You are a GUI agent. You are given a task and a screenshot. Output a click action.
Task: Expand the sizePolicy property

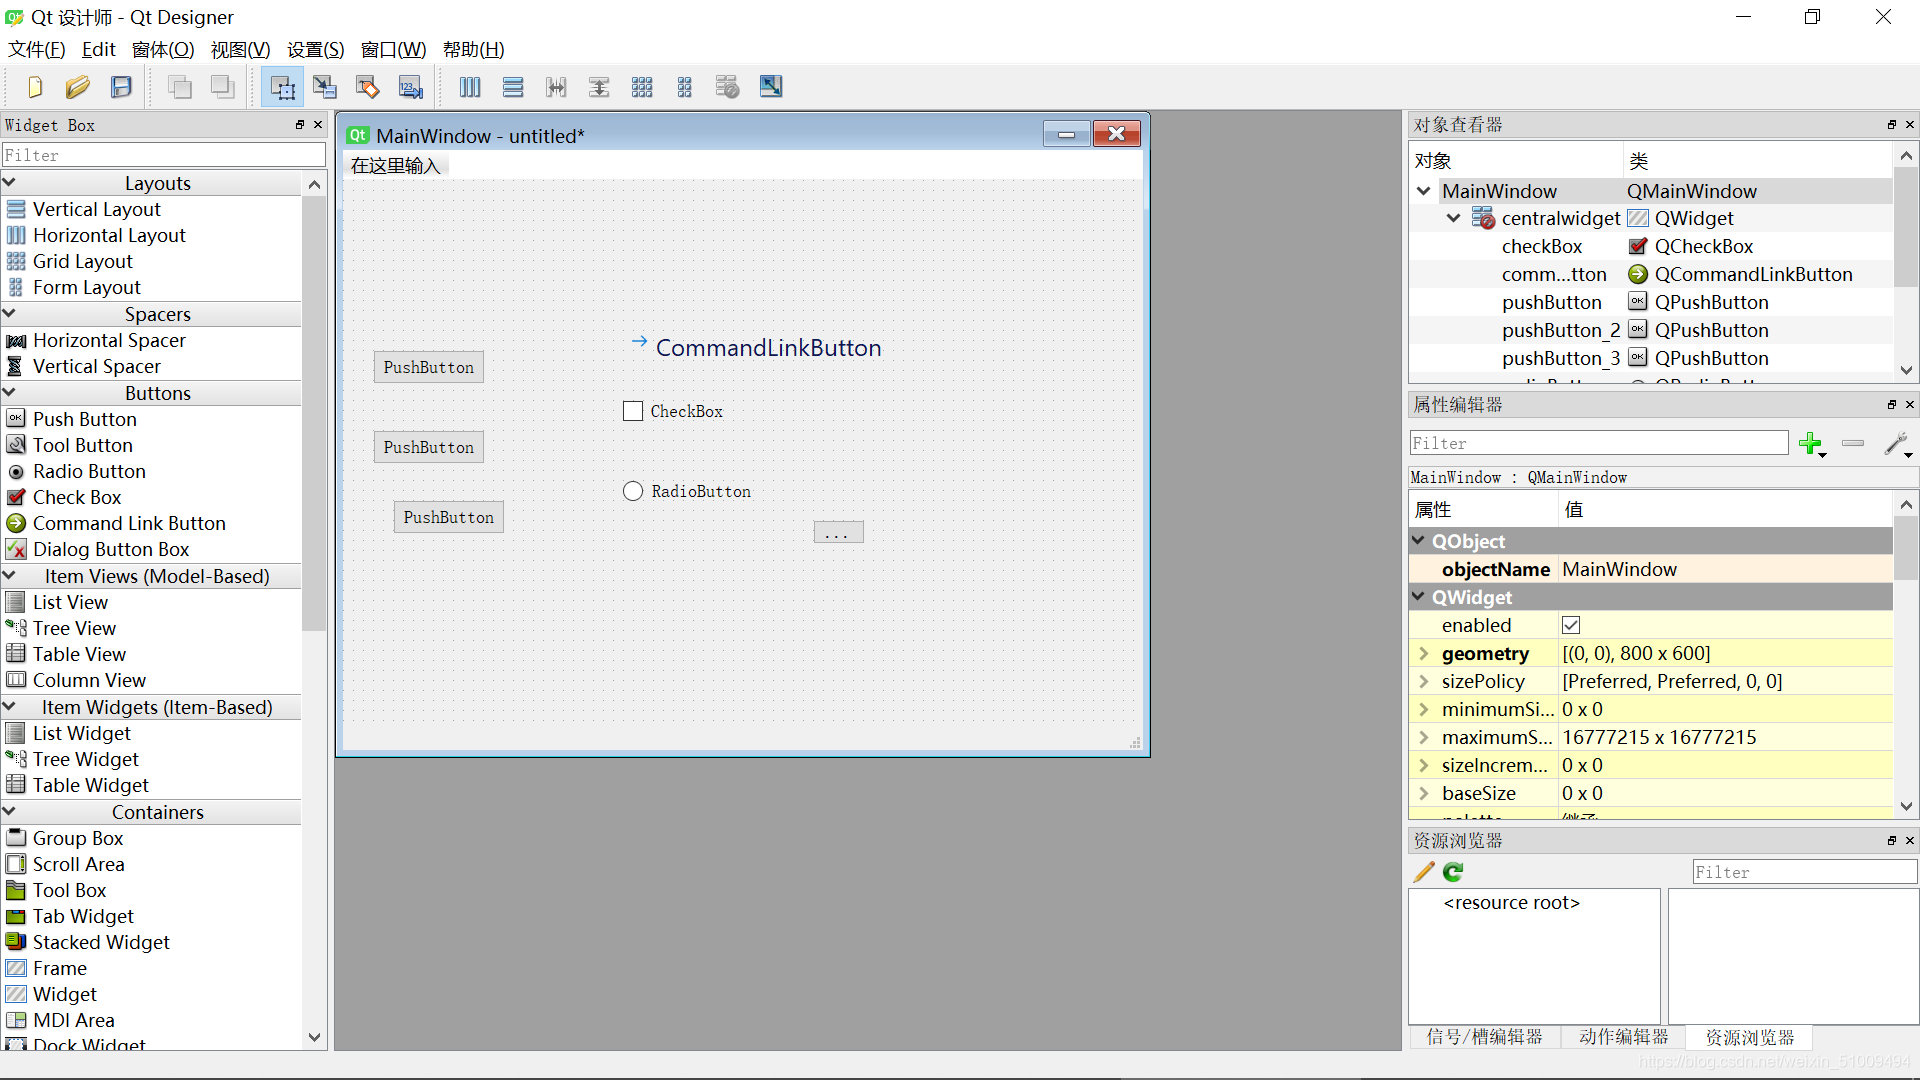point(1424,681)
